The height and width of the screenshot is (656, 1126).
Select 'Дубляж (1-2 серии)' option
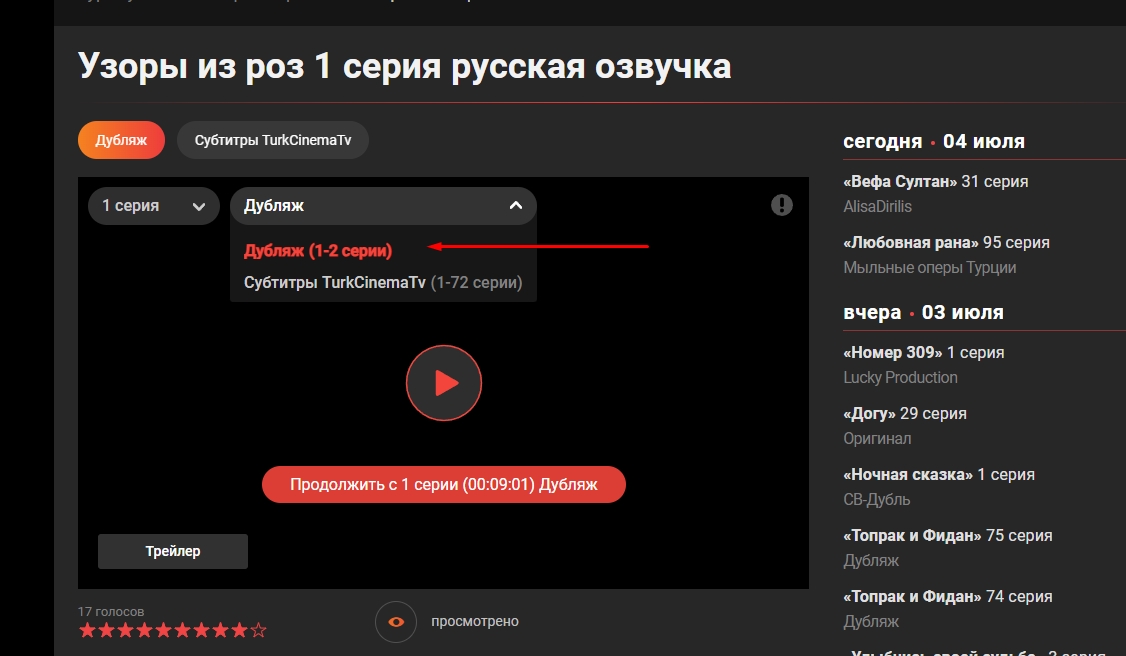(x=318, y=250)
